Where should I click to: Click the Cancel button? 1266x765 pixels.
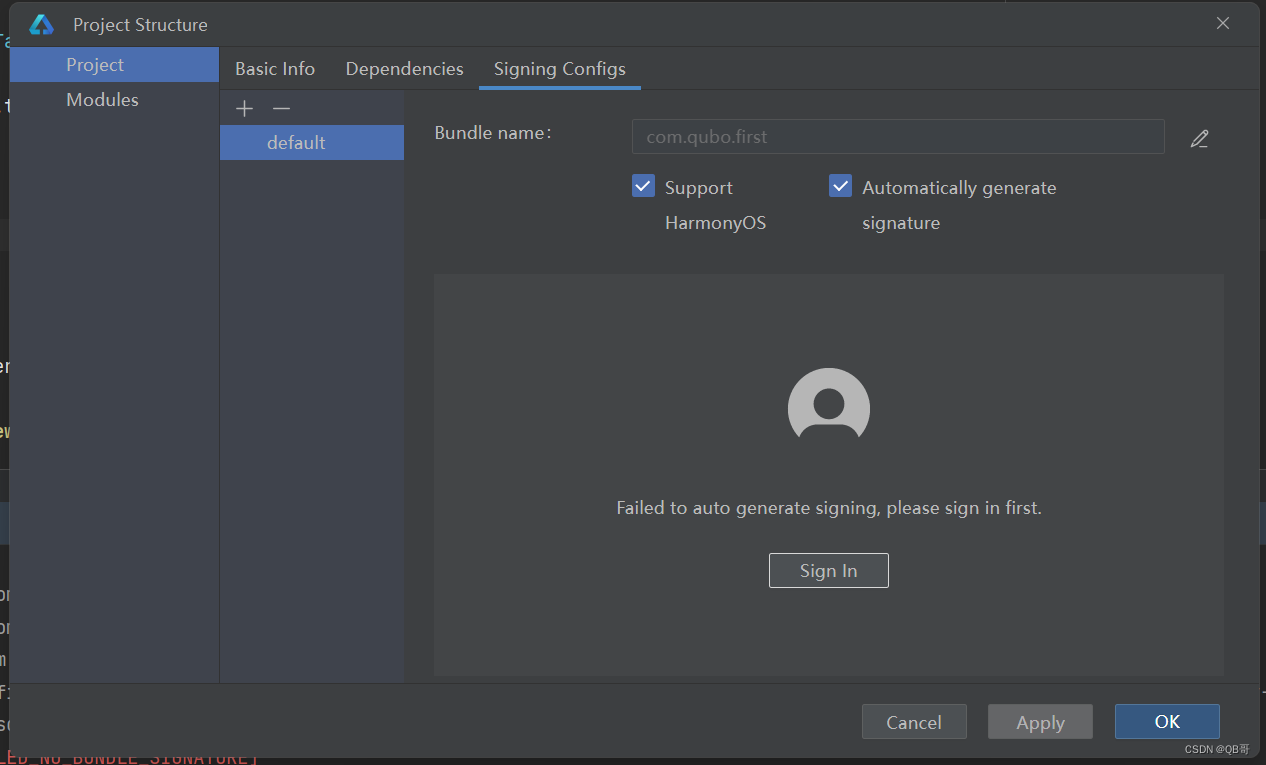coord(913,721)
